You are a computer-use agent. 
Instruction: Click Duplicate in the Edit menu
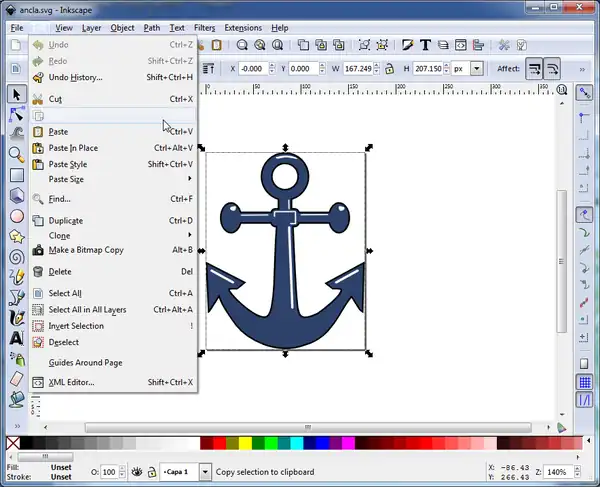click(66, 220)
